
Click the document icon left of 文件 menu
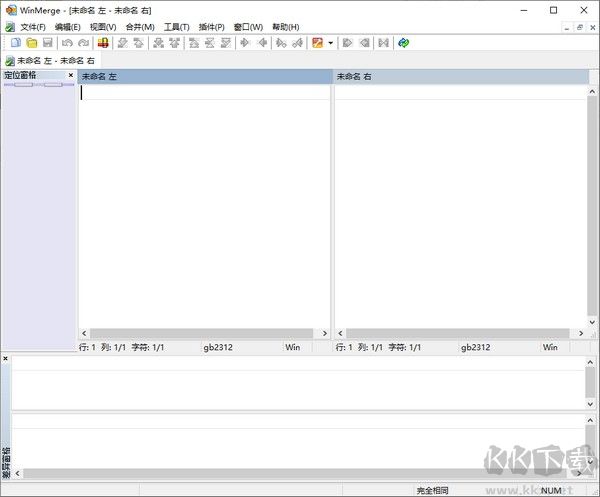10,27
